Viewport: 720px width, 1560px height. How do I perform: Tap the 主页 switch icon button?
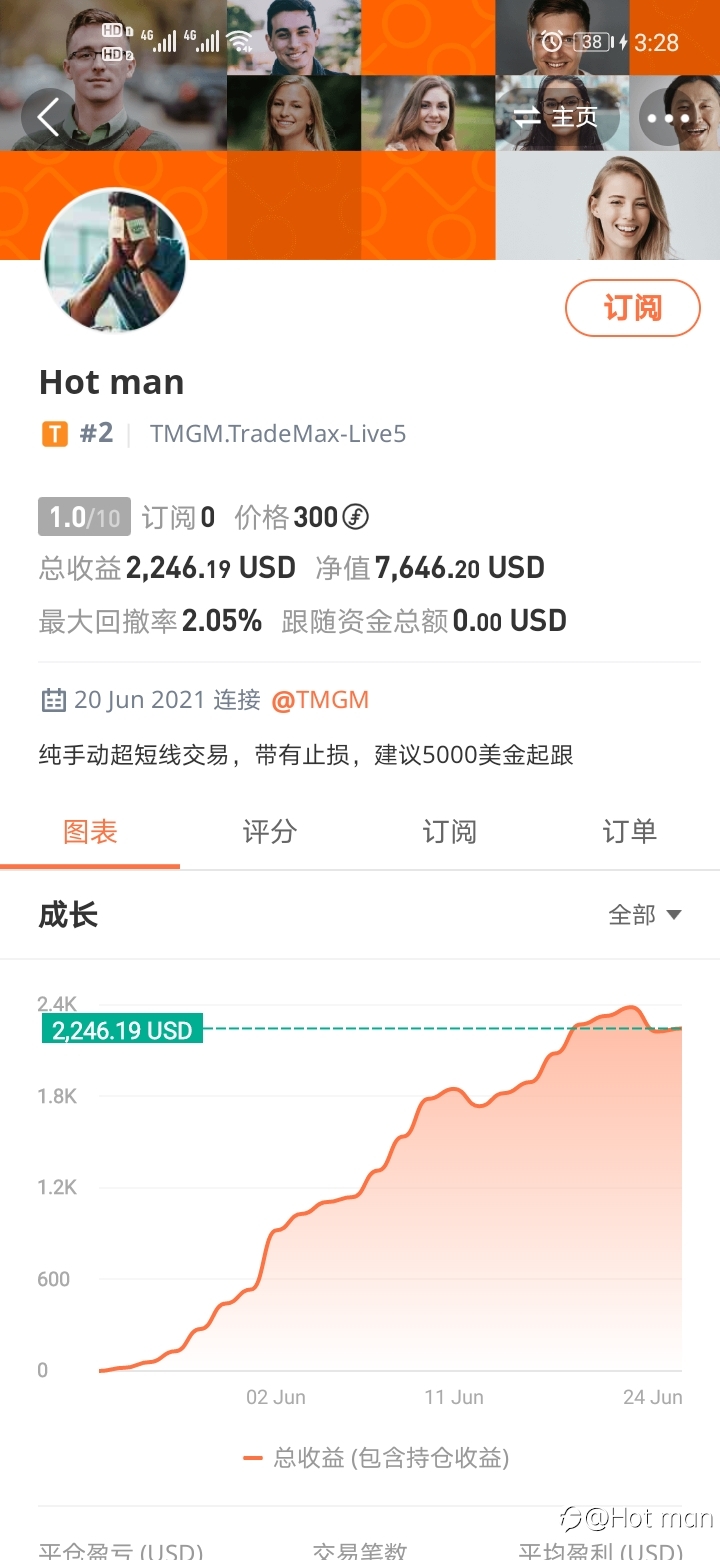pos(556,118)
